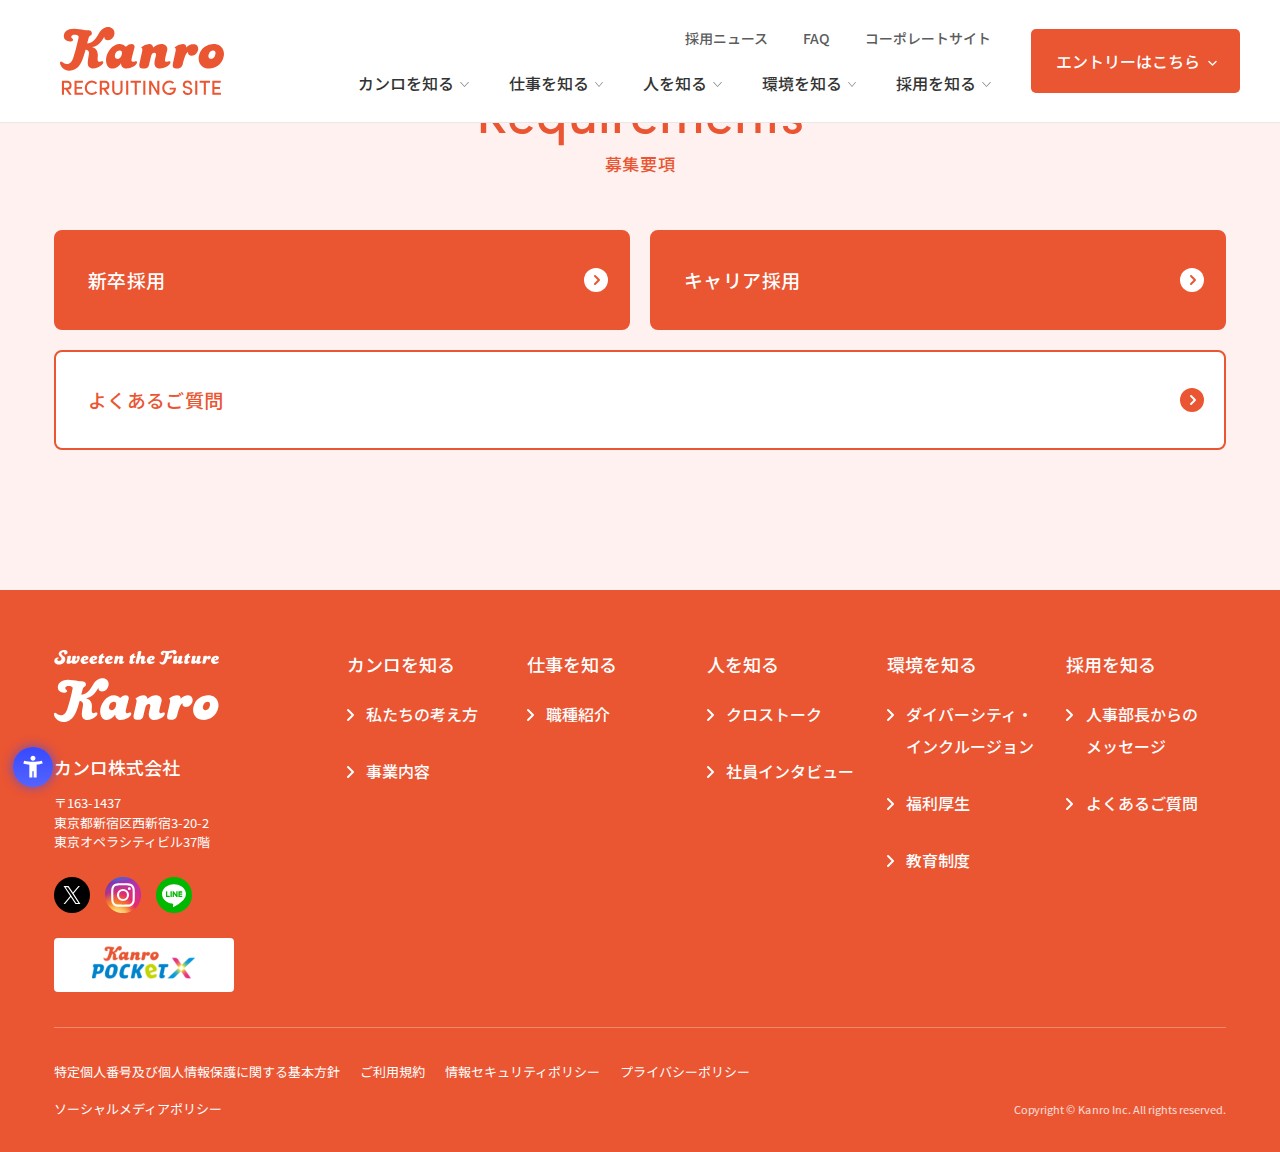The height and width of the screenshot is (1152, 1280).
Task: Expand the 人を知る header menu
Action: pyautogui.click(x=682, y=84)
